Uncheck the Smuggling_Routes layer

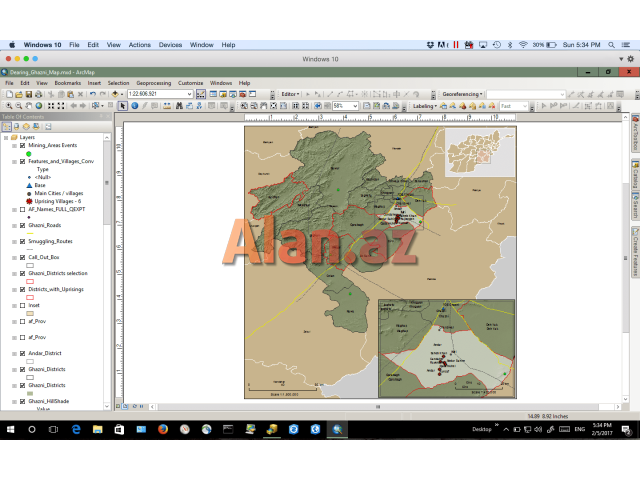click(x=22, y=241)
